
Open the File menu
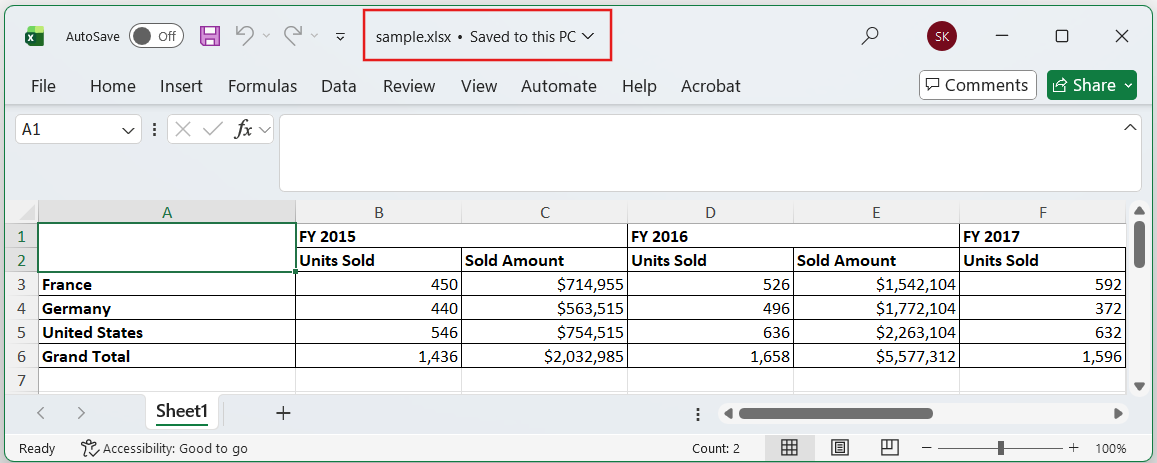(43, 86)
